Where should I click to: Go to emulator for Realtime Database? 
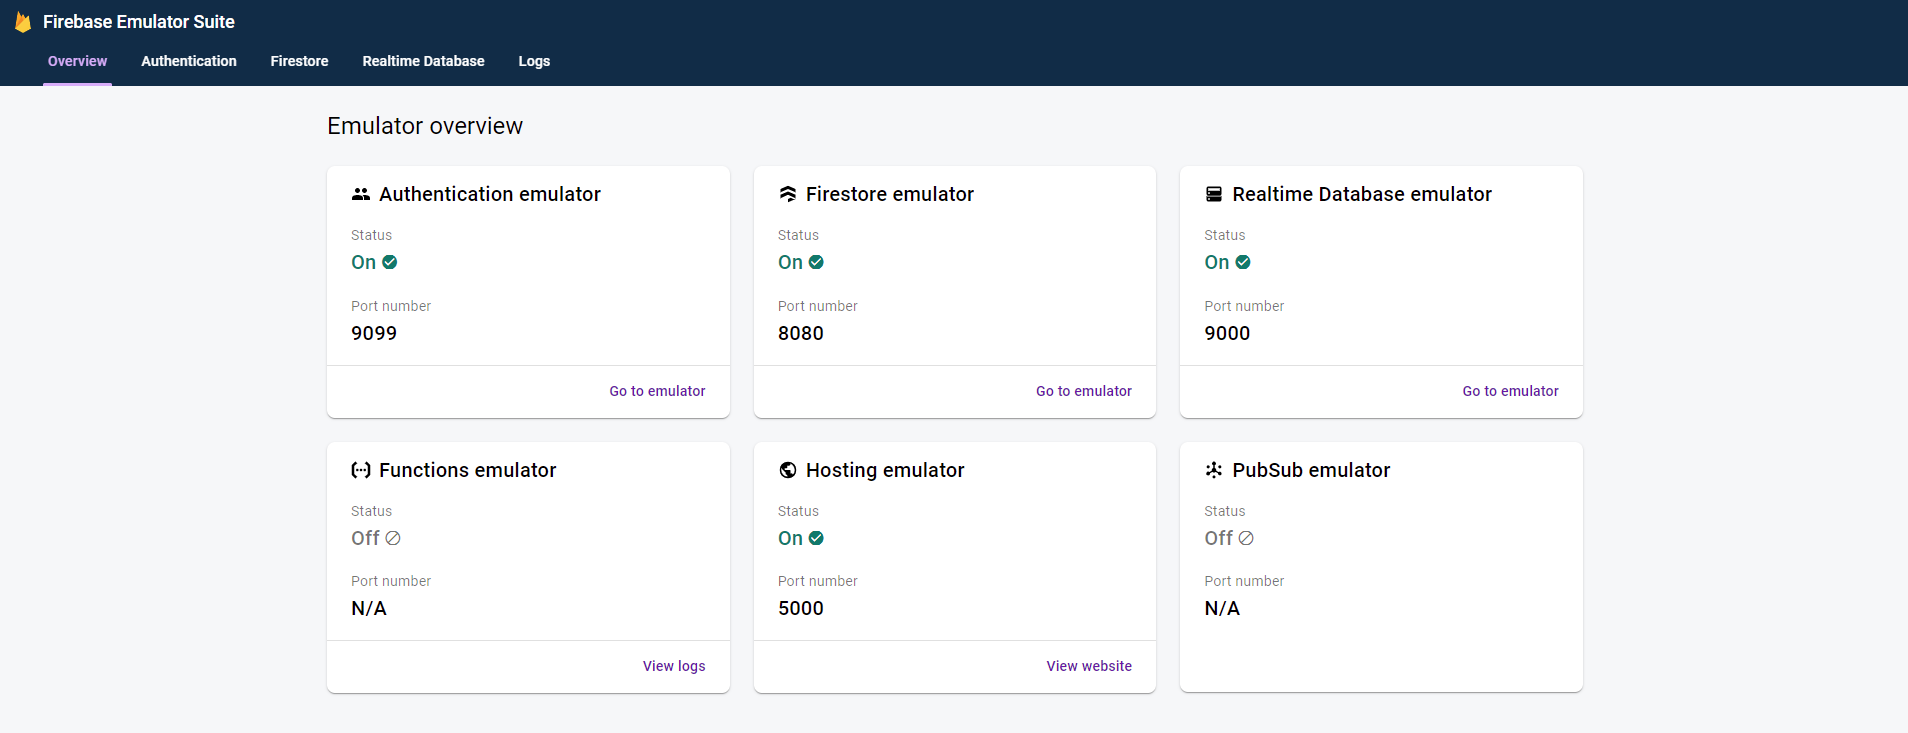click(1510, 391)
